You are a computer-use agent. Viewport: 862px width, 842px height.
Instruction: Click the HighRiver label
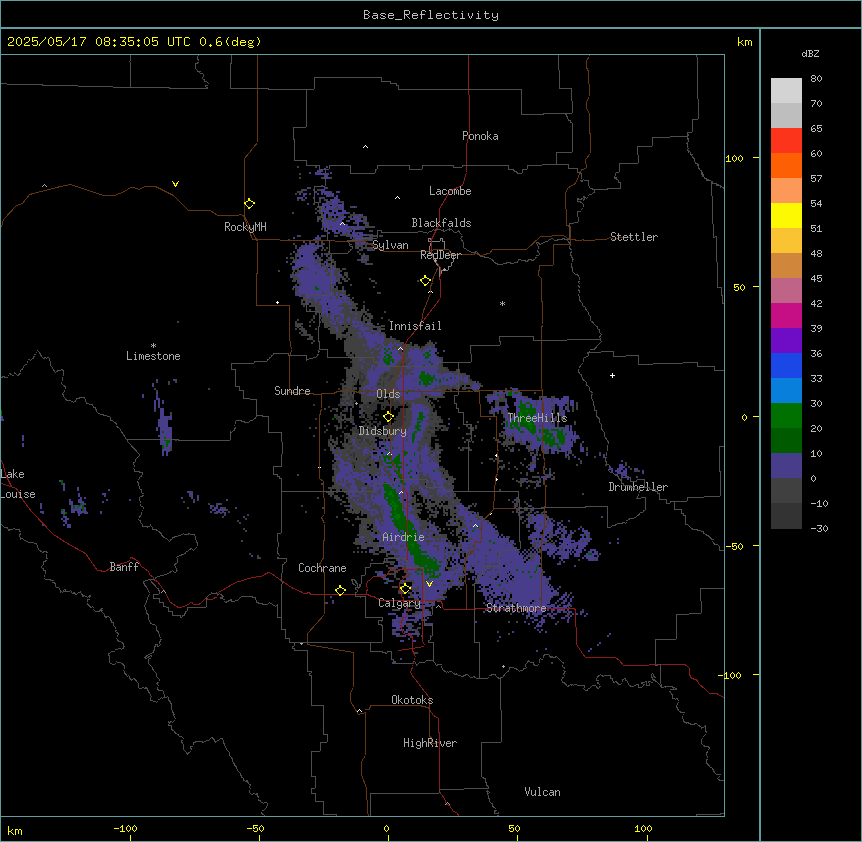coord(430,743)
